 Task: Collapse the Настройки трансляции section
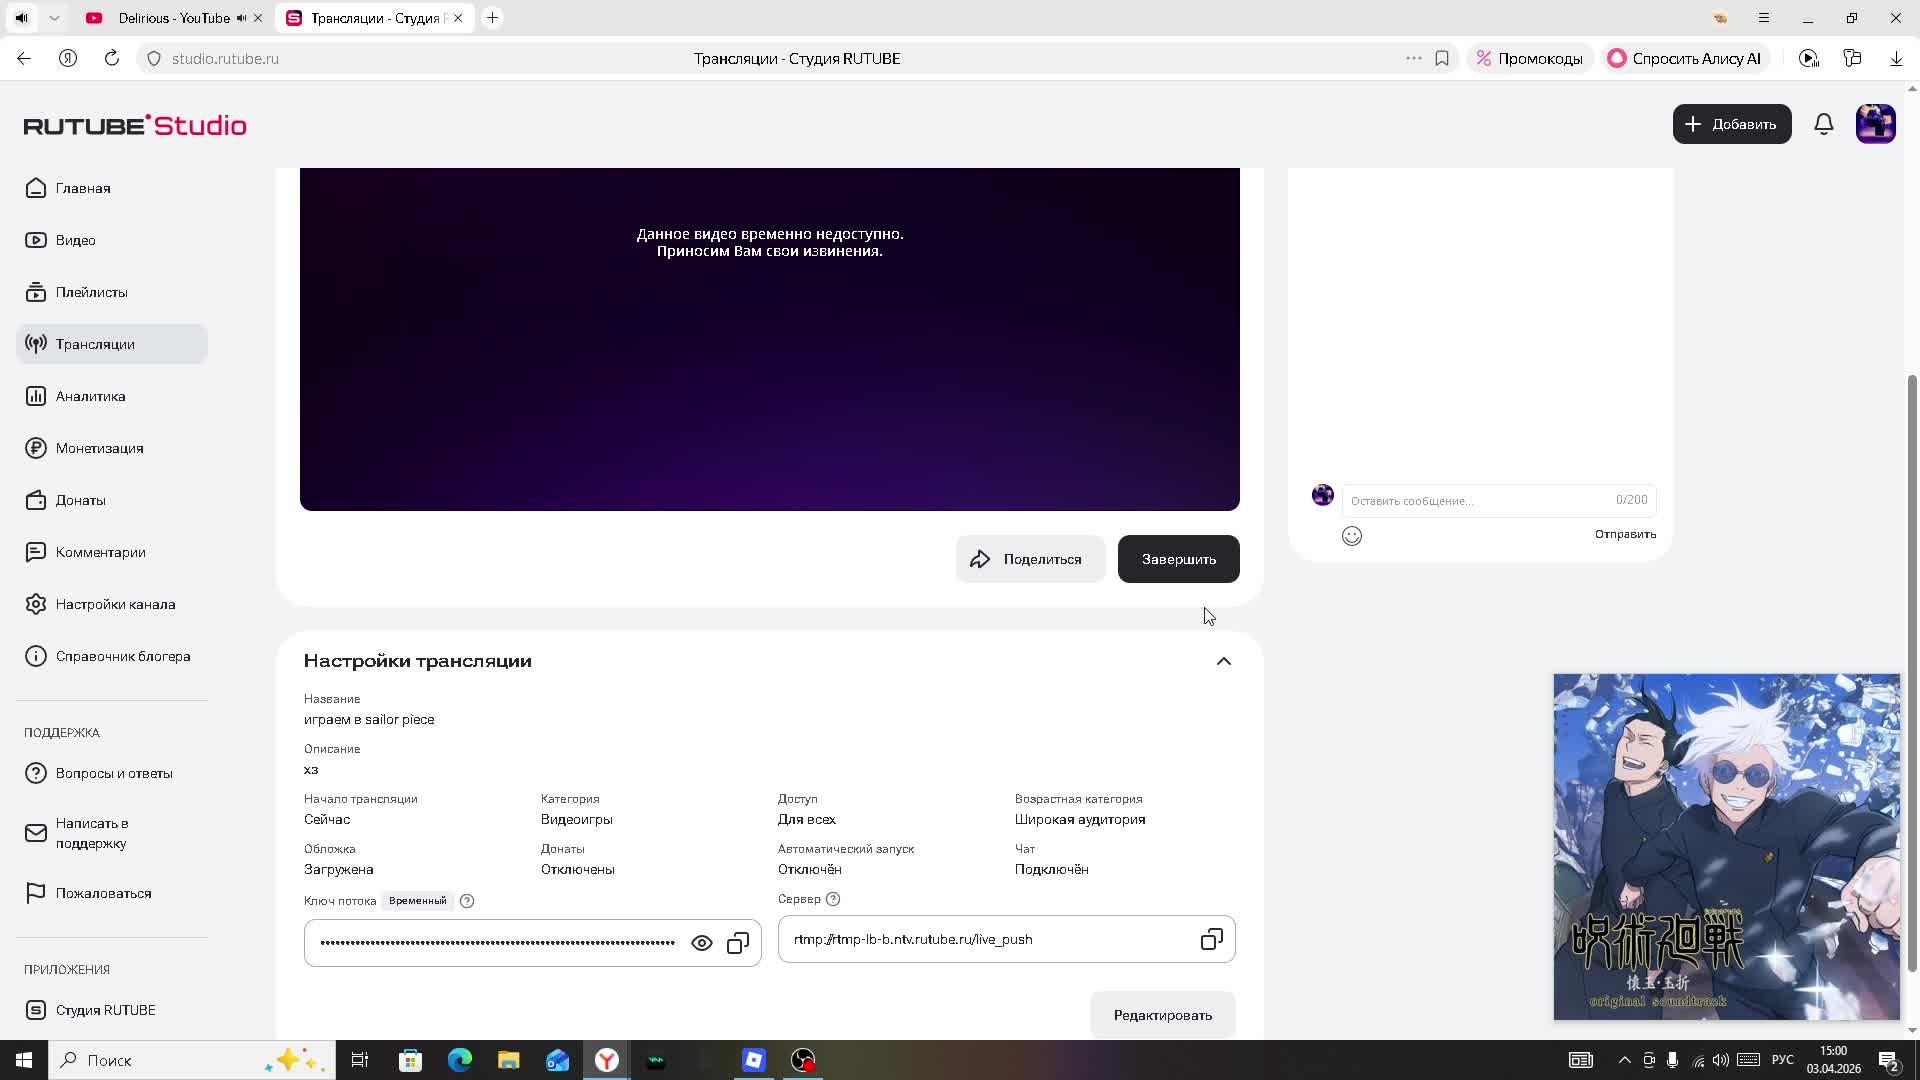click(x=1223, y=661)
